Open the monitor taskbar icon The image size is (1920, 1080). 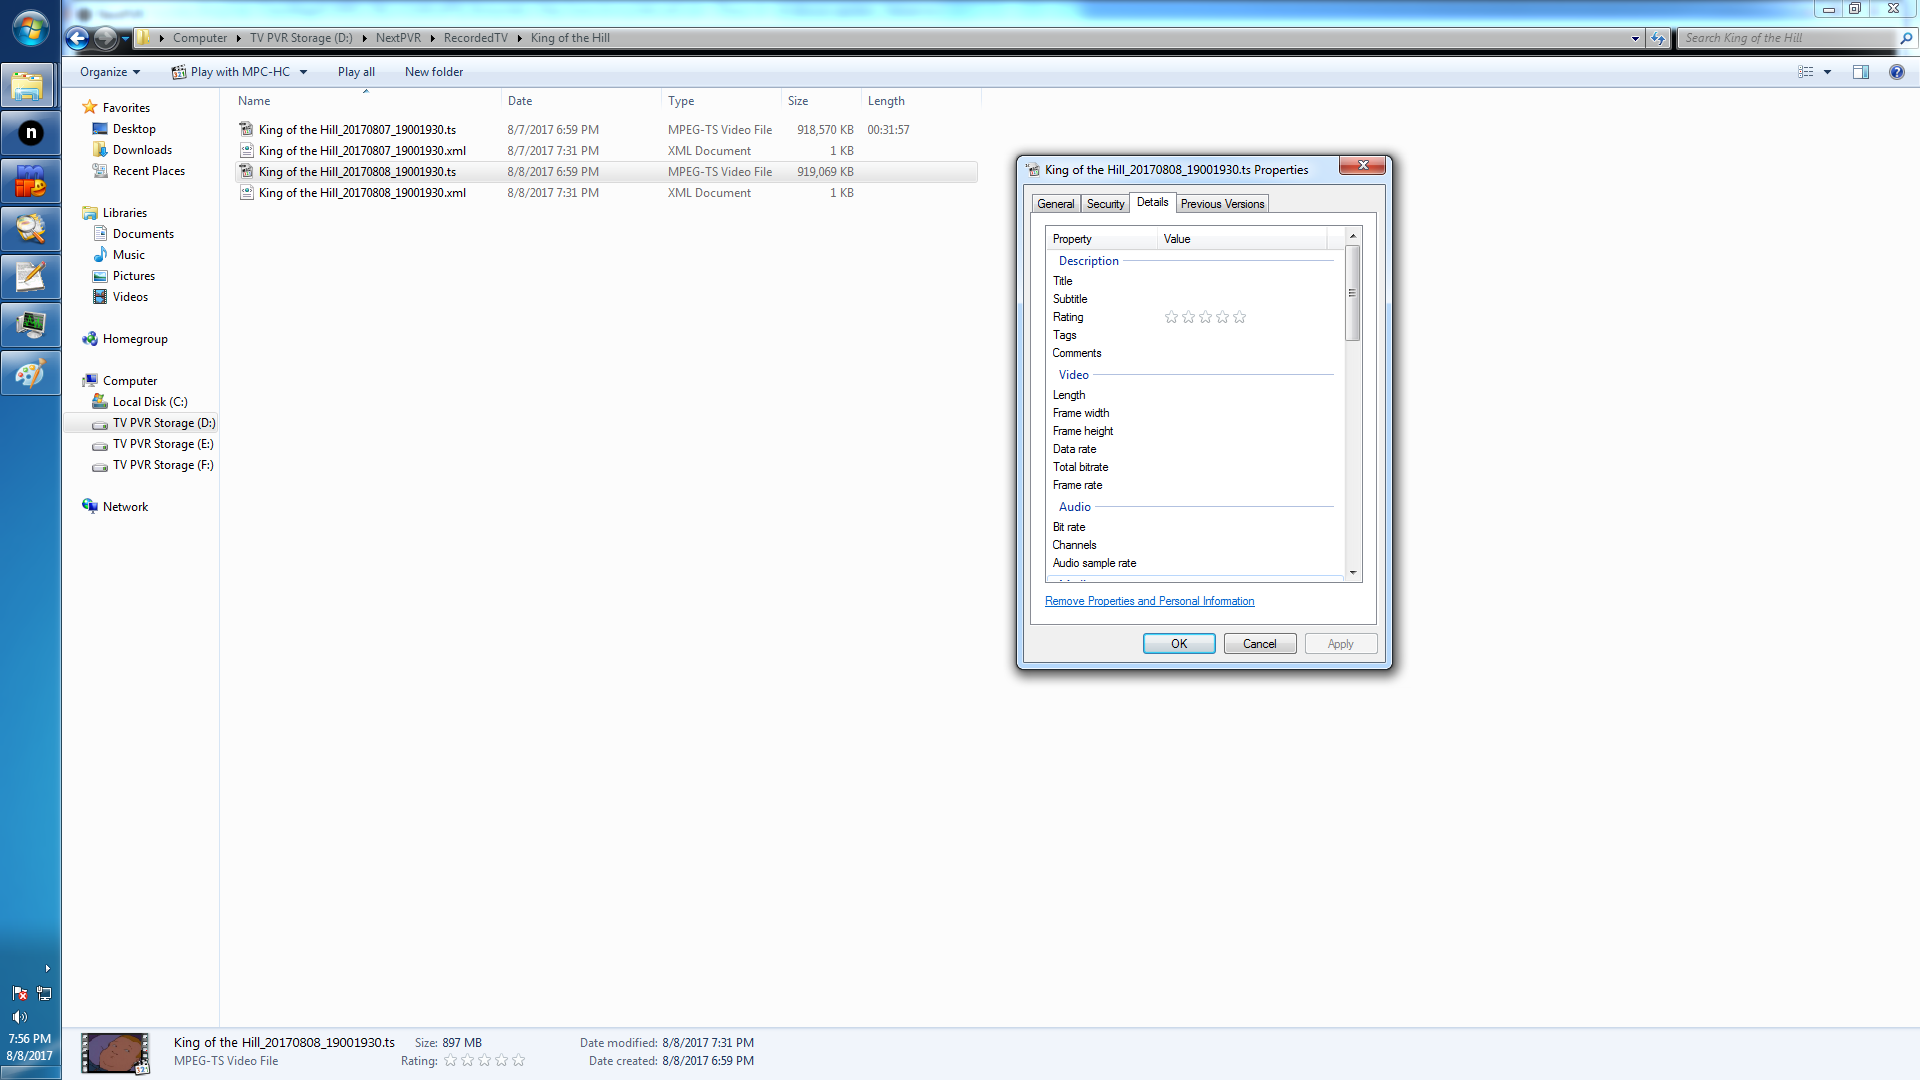pos(30,325)
